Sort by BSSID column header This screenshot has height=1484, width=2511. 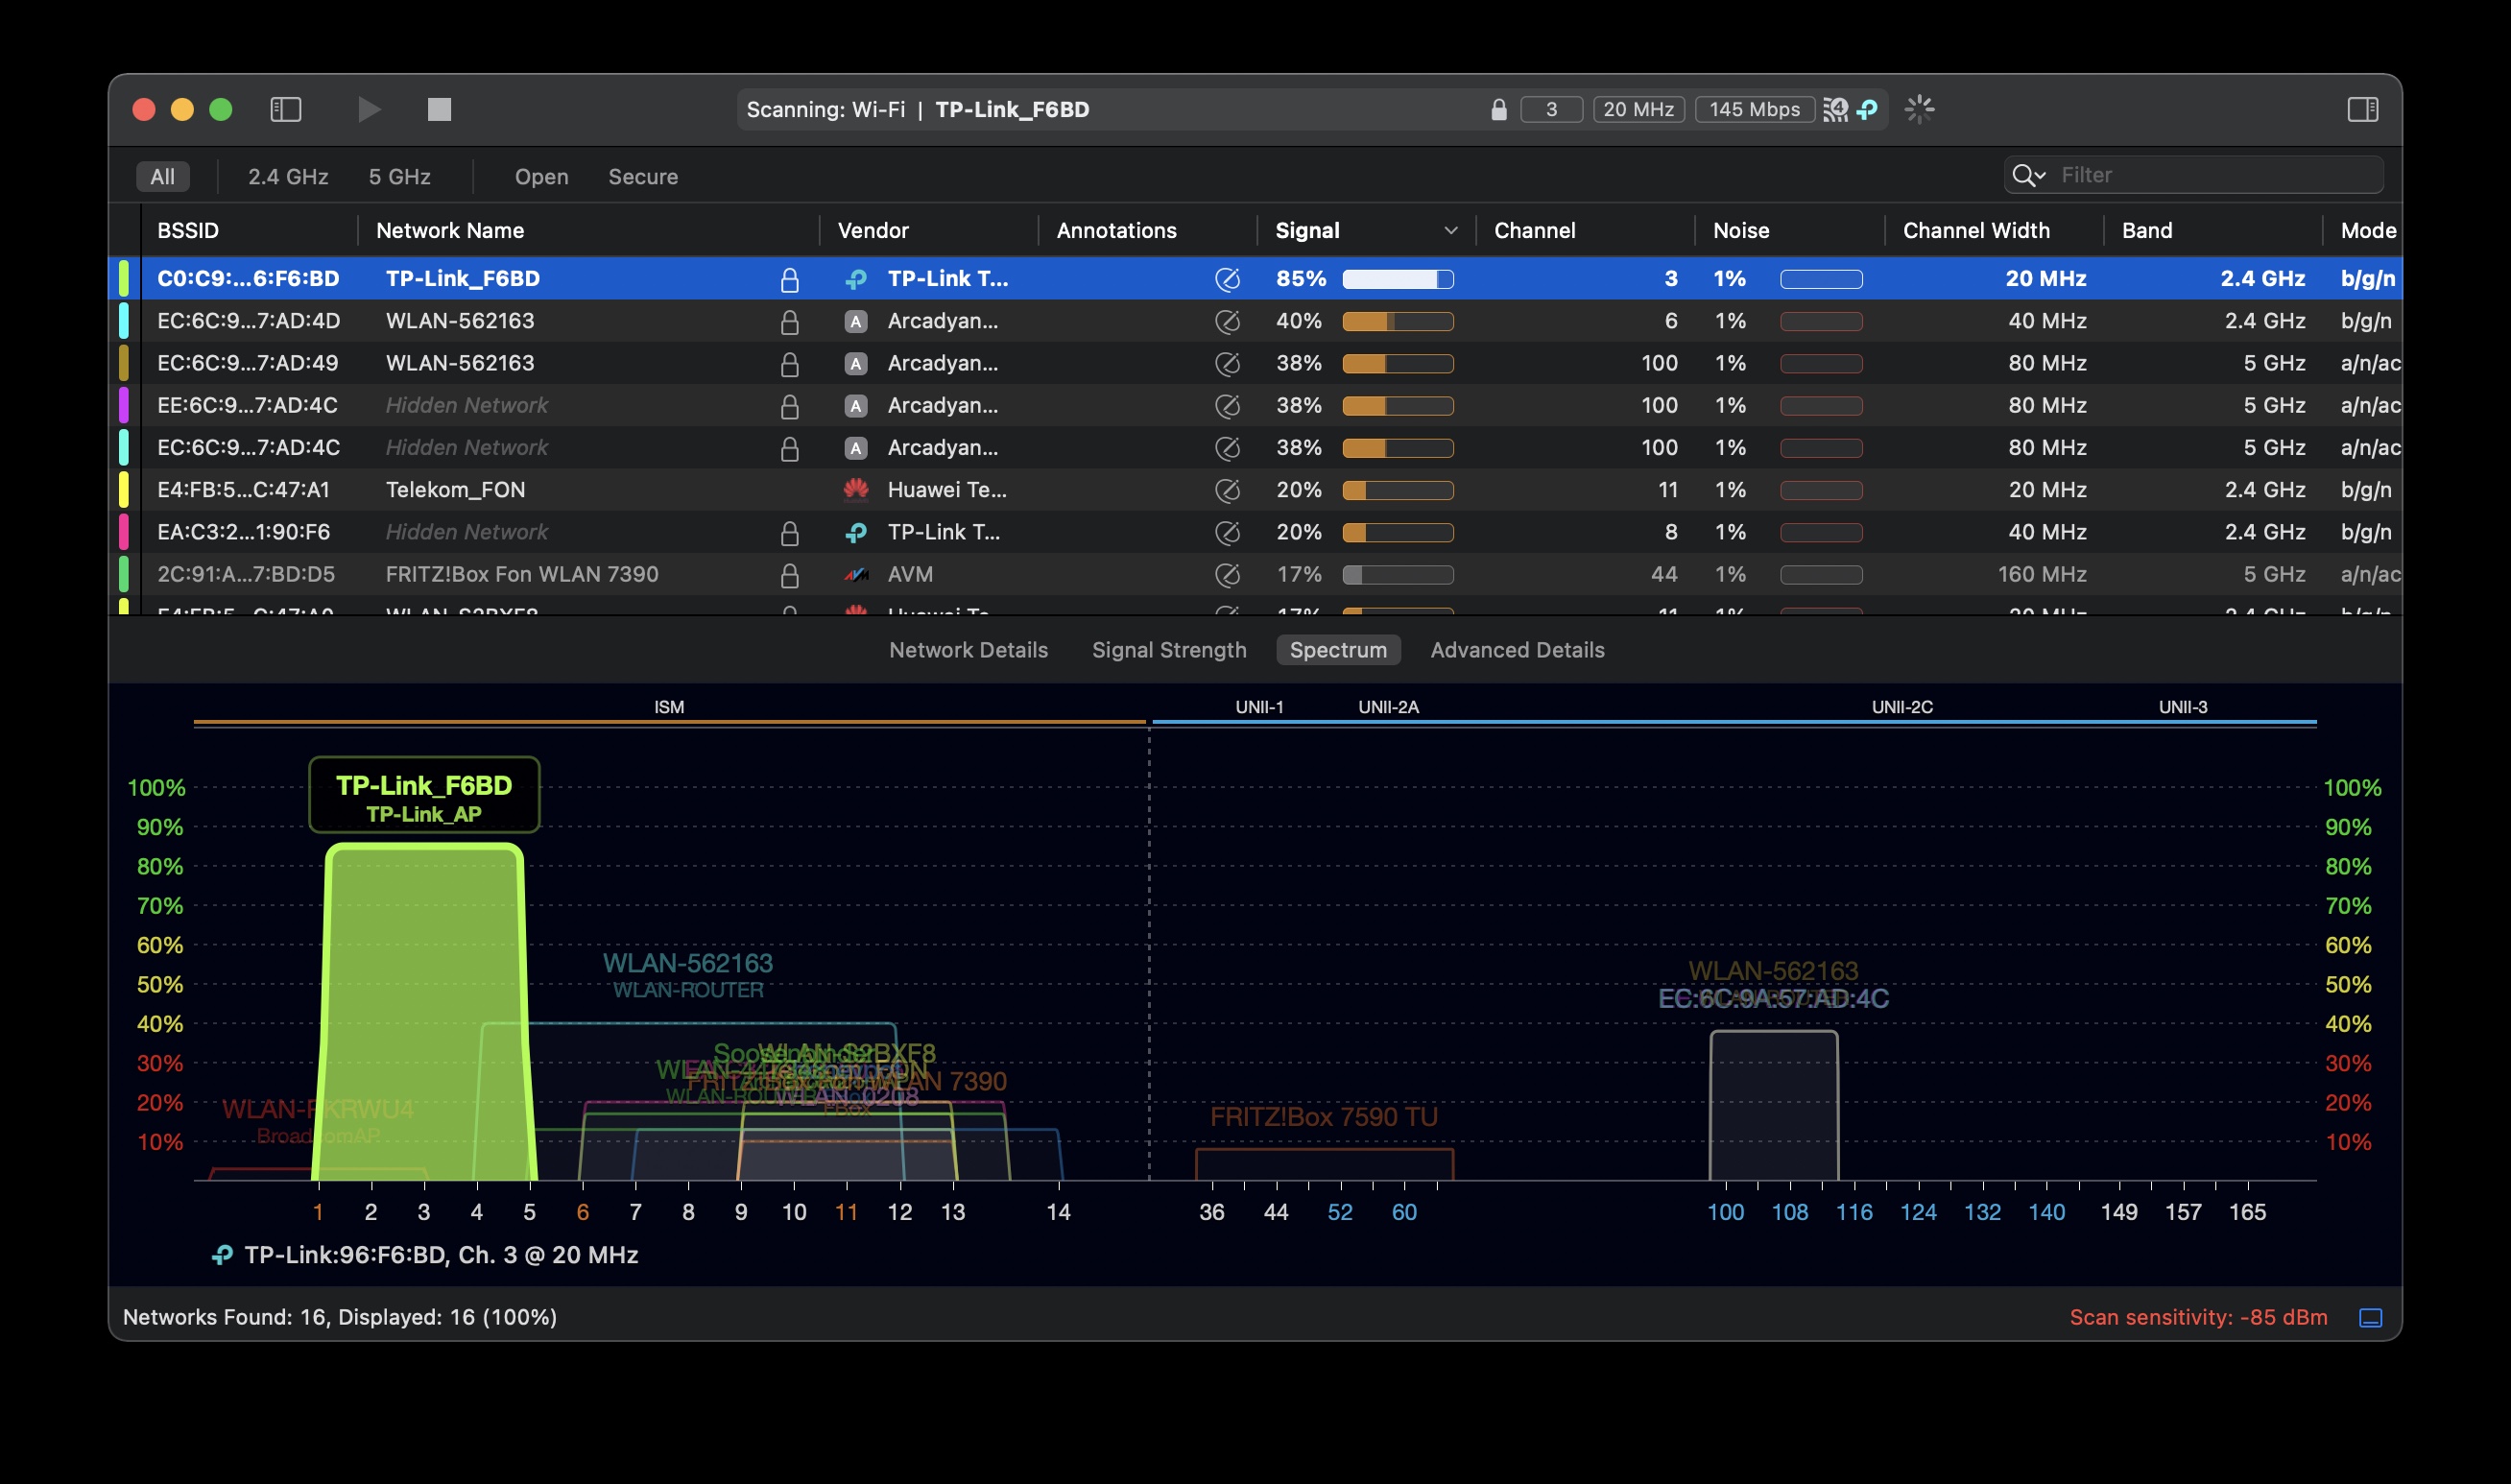(x=188, y=230)
